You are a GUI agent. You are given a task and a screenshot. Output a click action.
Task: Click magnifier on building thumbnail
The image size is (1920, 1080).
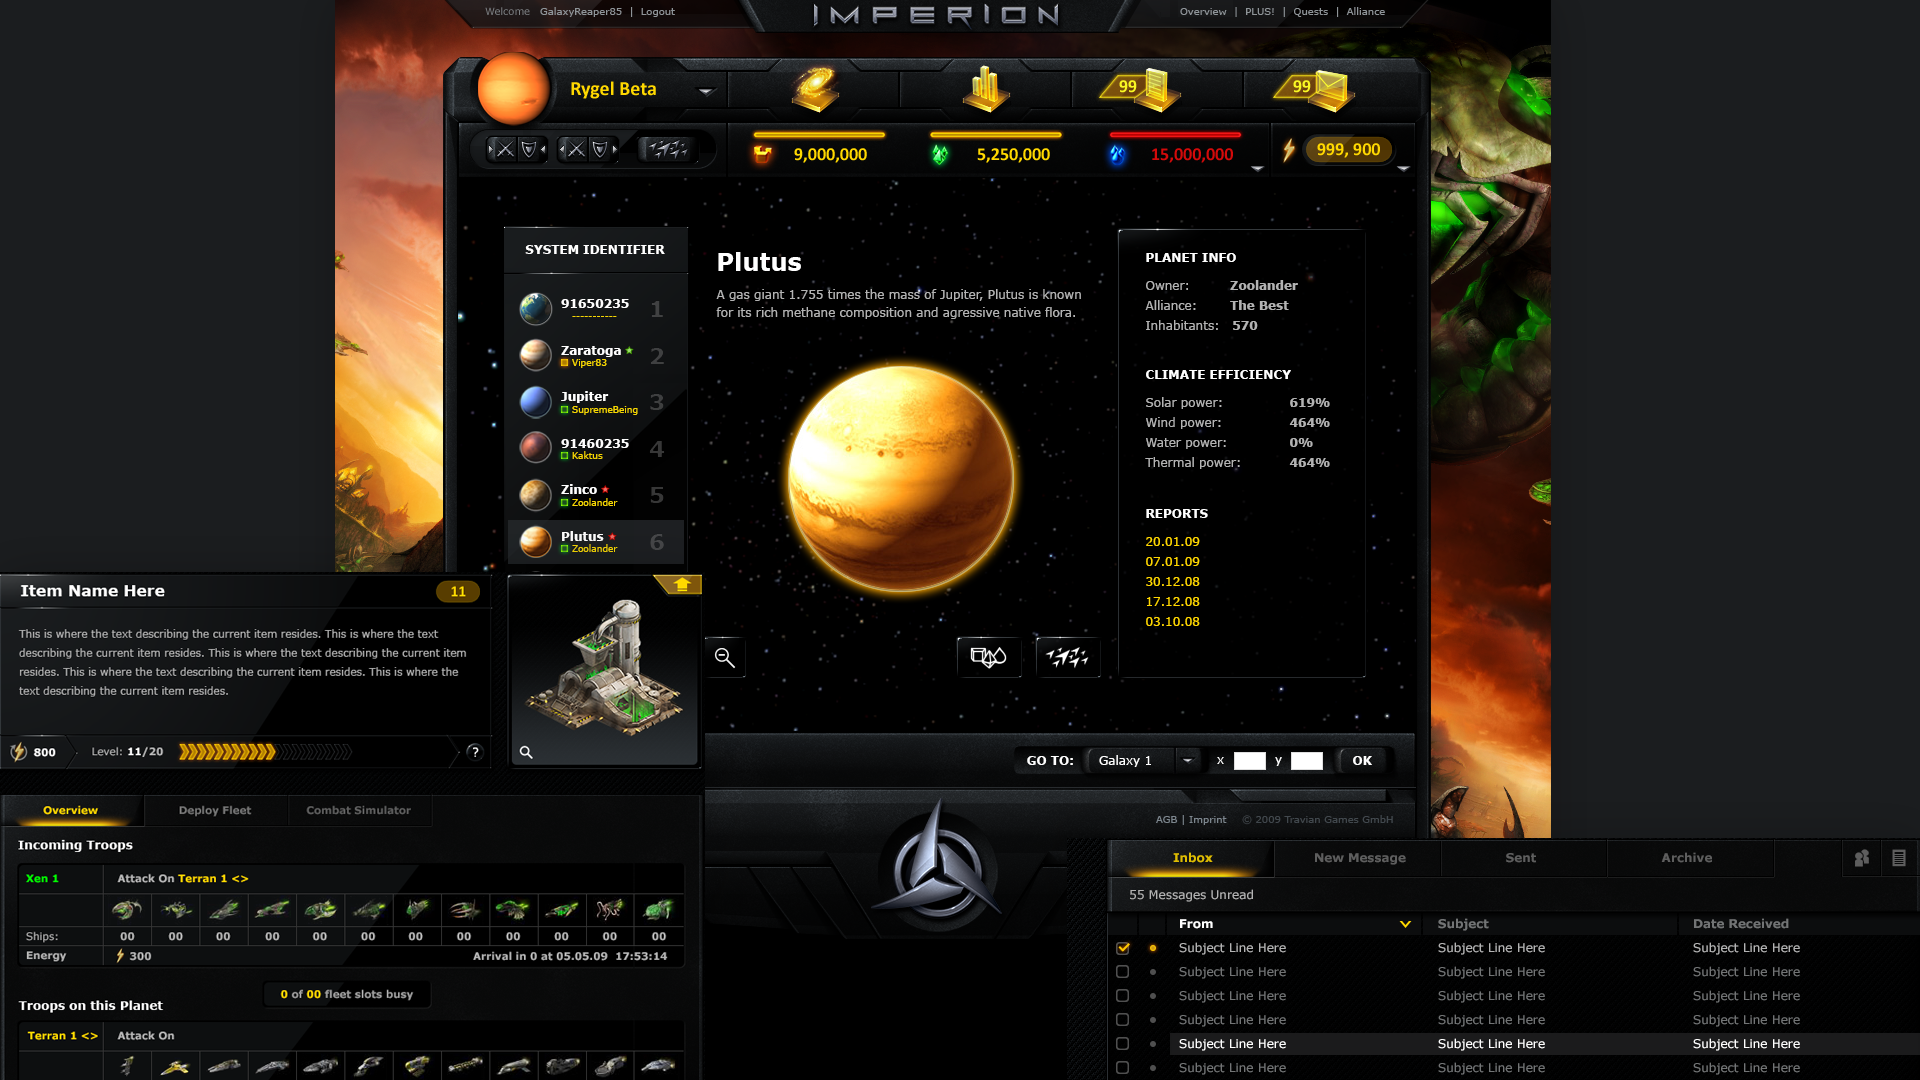[526, 752]
